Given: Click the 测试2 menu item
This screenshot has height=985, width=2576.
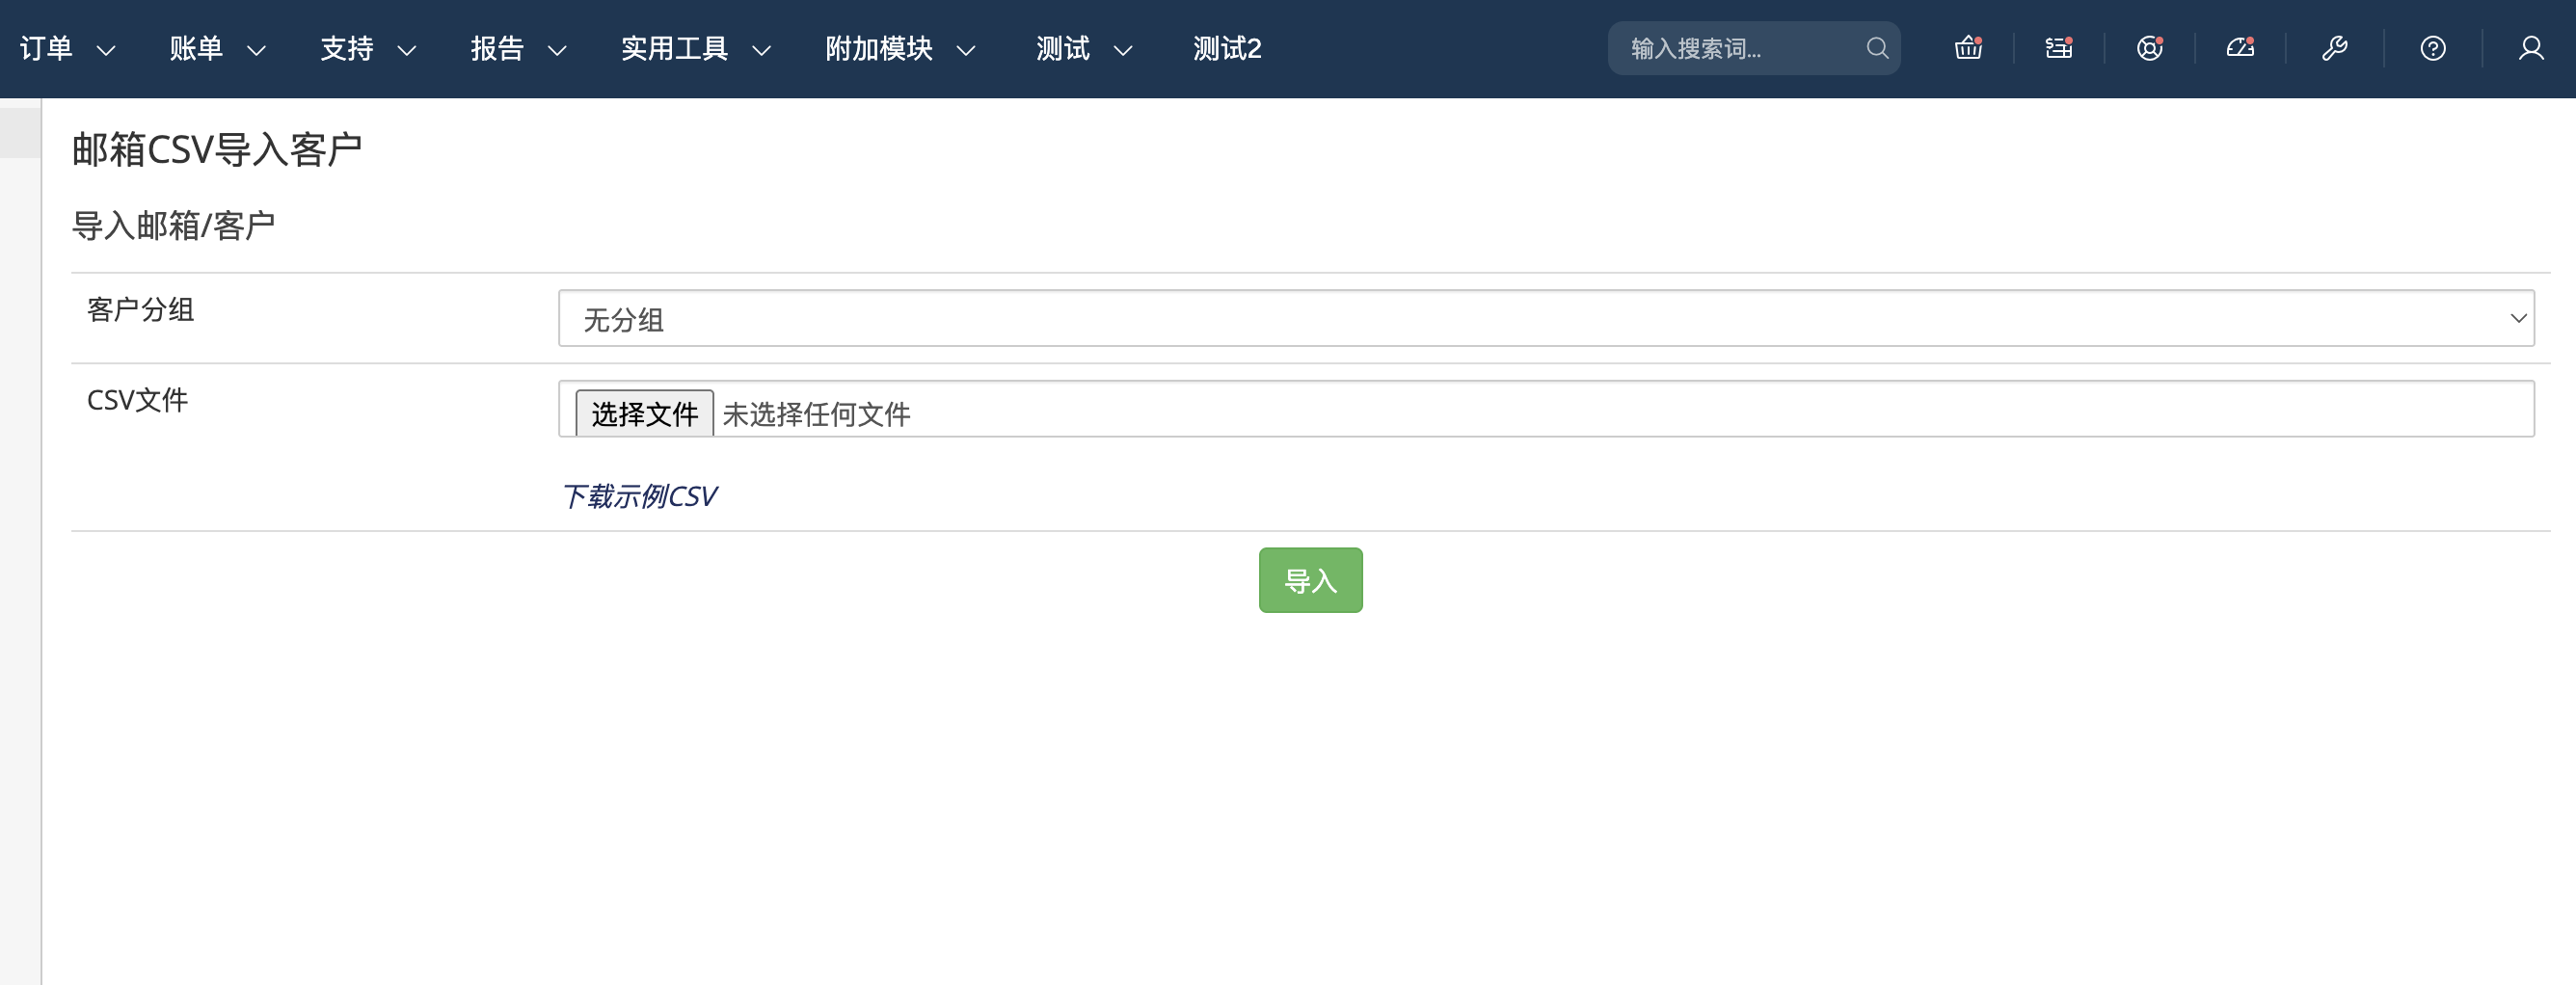Looking at the screenshot, I should pos(1226,48).
